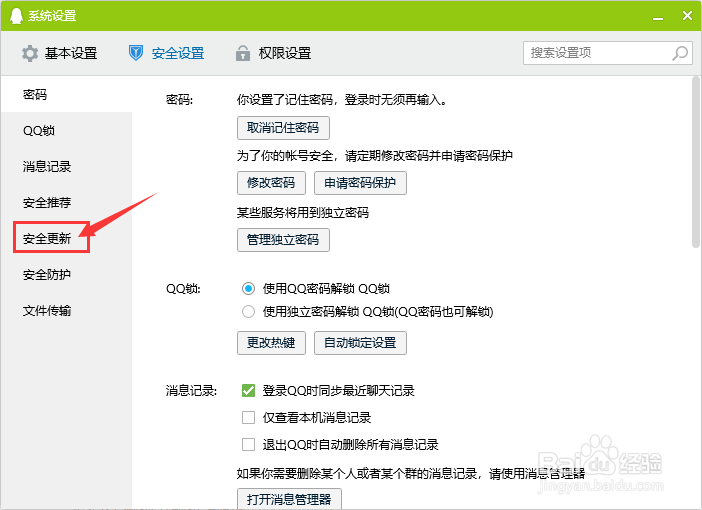Click the padlock icon beside 权限设置

coord(243,53)
